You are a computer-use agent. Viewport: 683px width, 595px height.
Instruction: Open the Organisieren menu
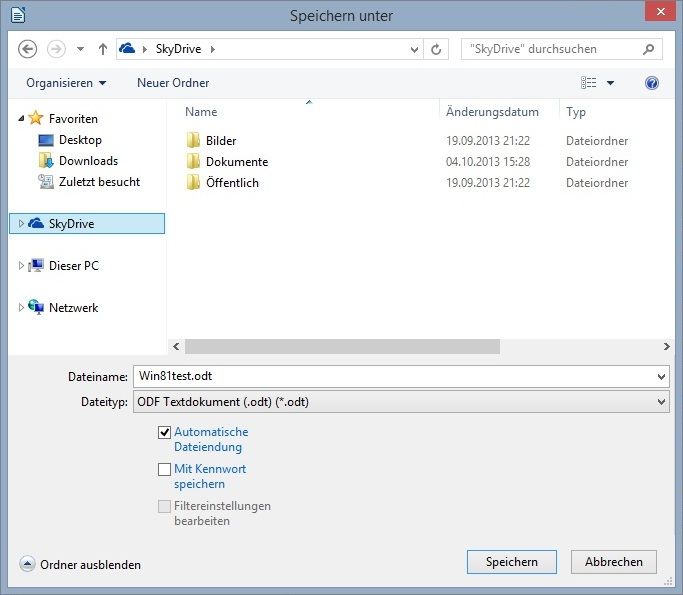(66, 83)
